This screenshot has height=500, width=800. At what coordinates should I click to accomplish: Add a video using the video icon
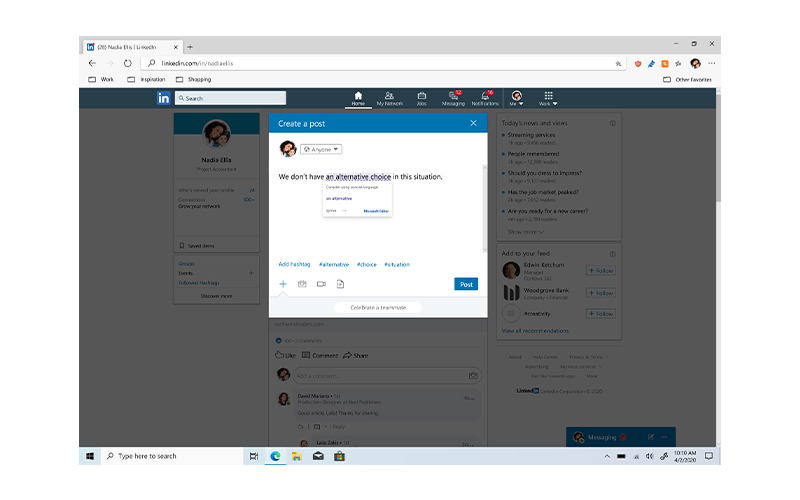pos(321,284)
